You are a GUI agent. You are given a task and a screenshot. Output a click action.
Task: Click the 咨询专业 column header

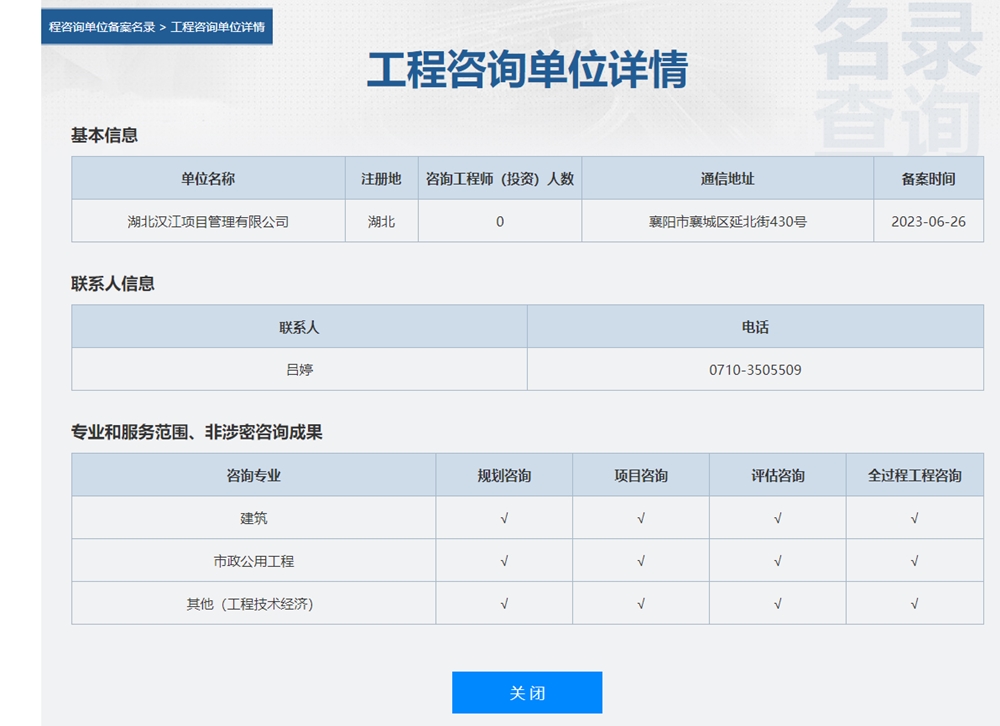(253, 475)
